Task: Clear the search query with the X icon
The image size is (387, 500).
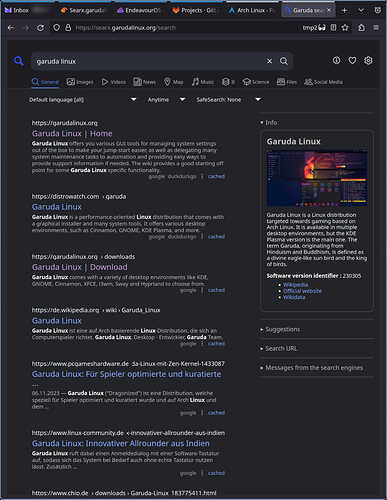Action: [269, 61]
